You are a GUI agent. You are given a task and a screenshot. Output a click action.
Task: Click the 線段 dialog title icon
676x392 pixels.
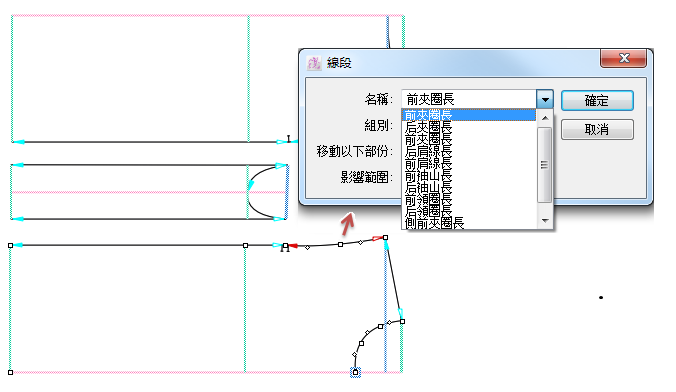[x=314, y=63]
